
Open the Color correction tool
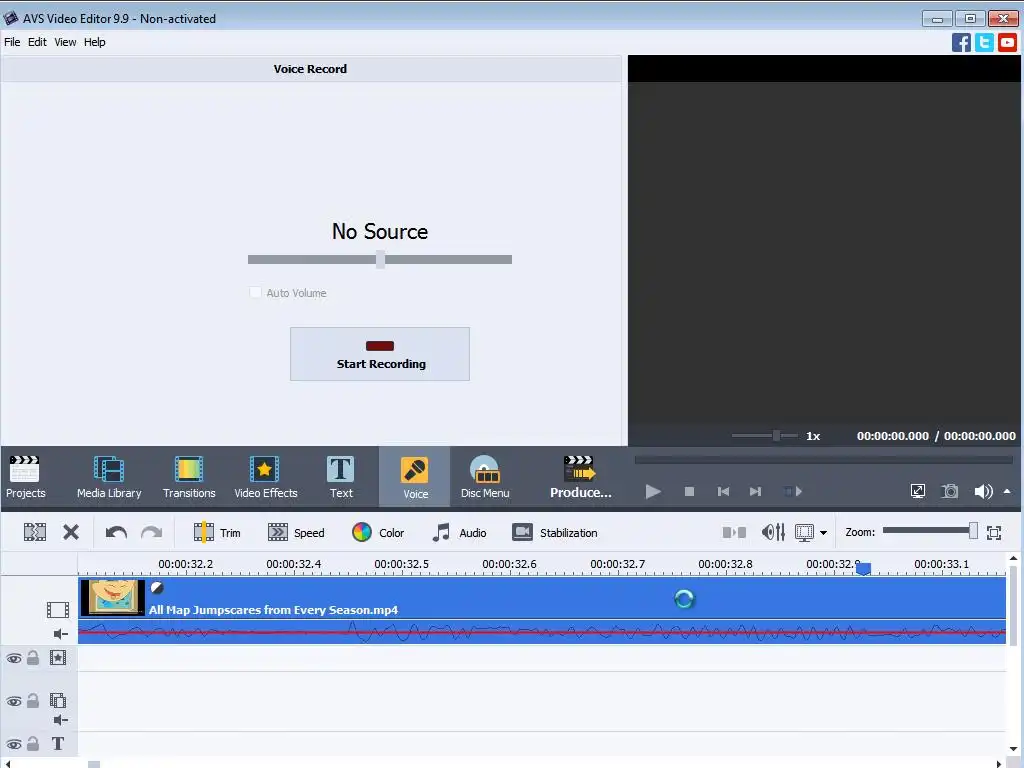pos(378,532)
